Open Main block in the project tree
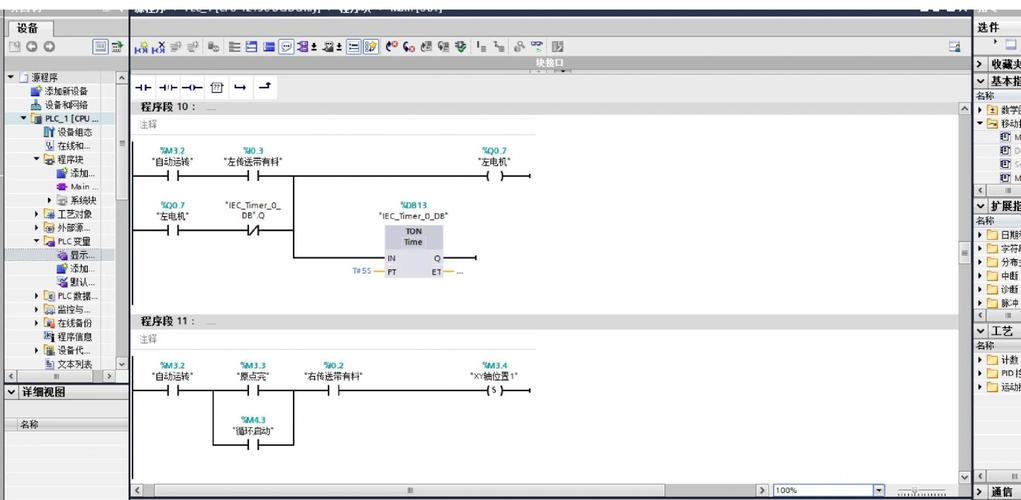This screenshot has width=1021, height=500. [84, 187]
